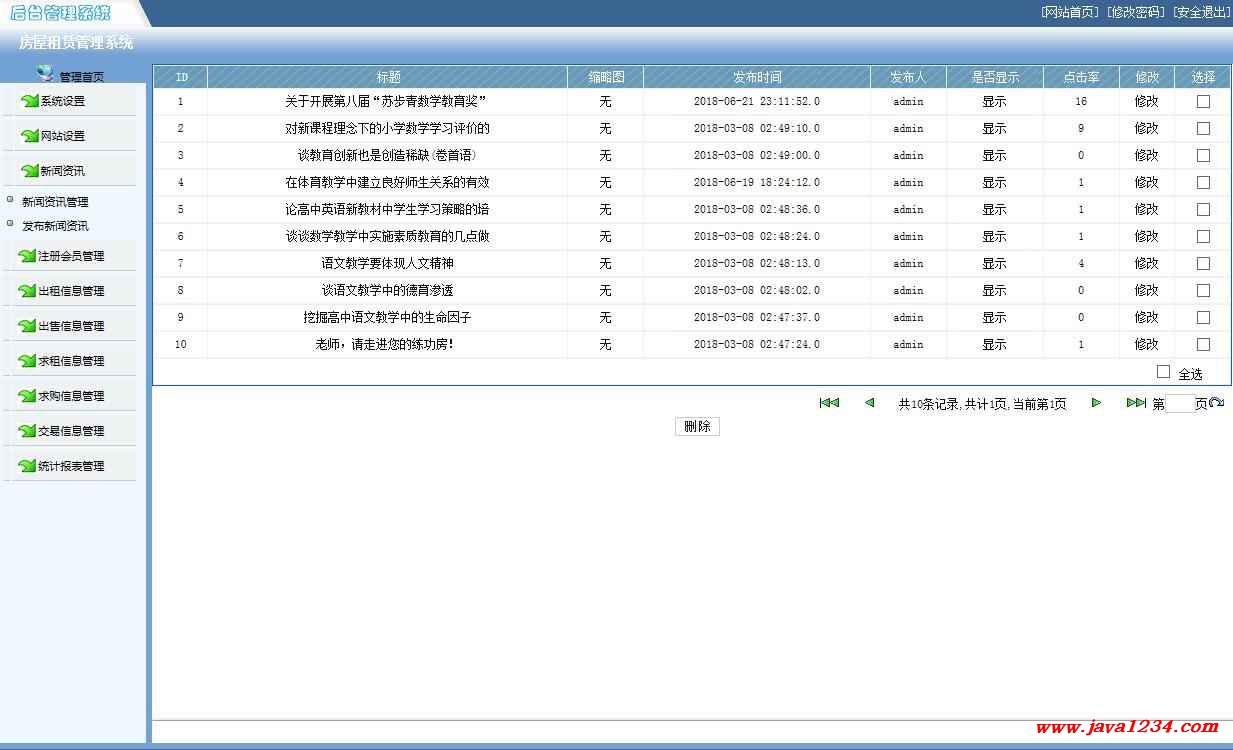Expand the 注册会员管理 sidebar menu
The width and height of the screenshot is (1233, 750).
(70, 256)
